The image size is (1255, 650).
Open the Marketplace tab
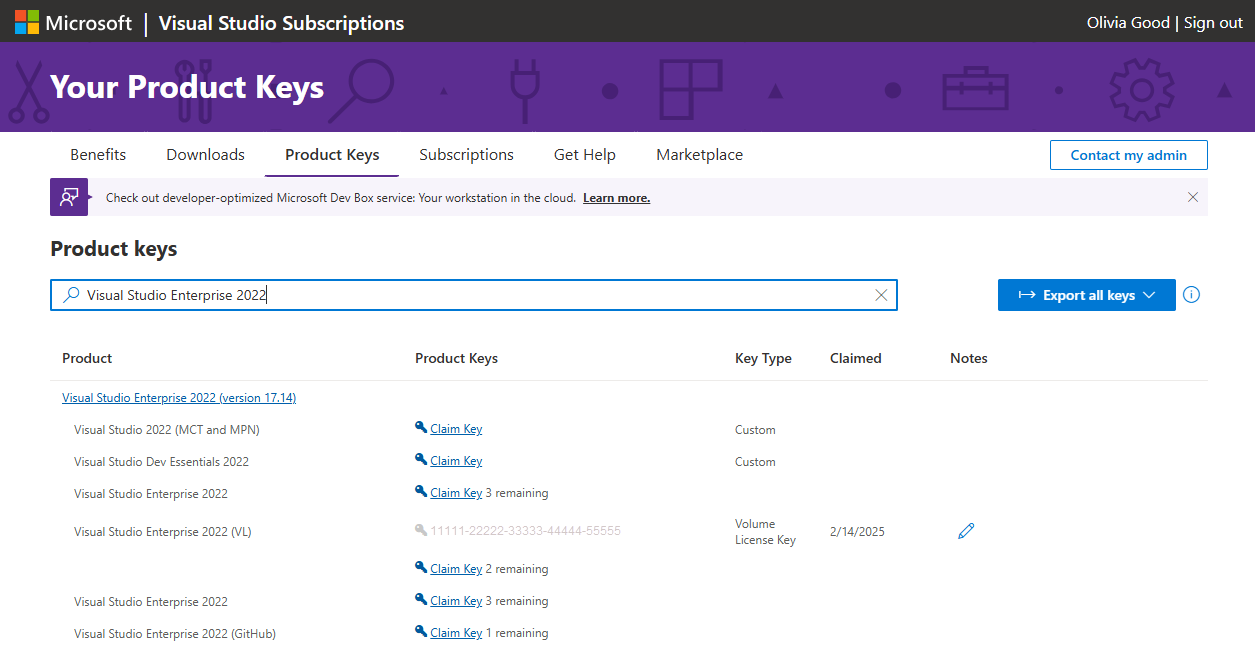coord(700,155)
